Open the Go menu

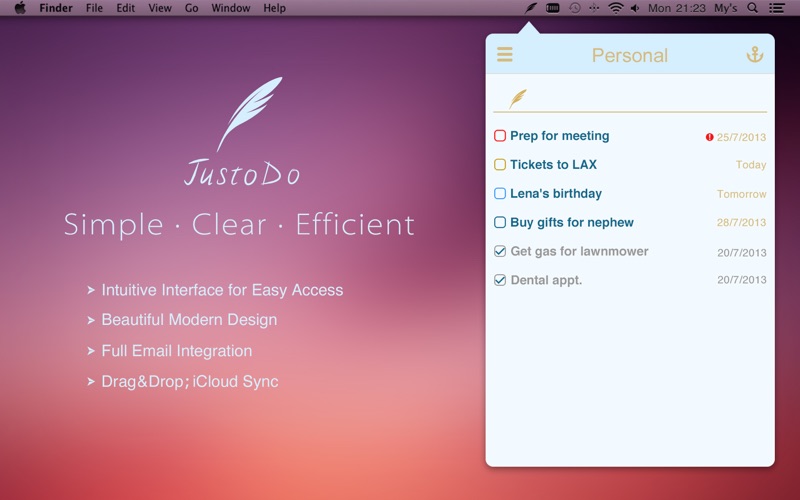(x=191, y=8)
